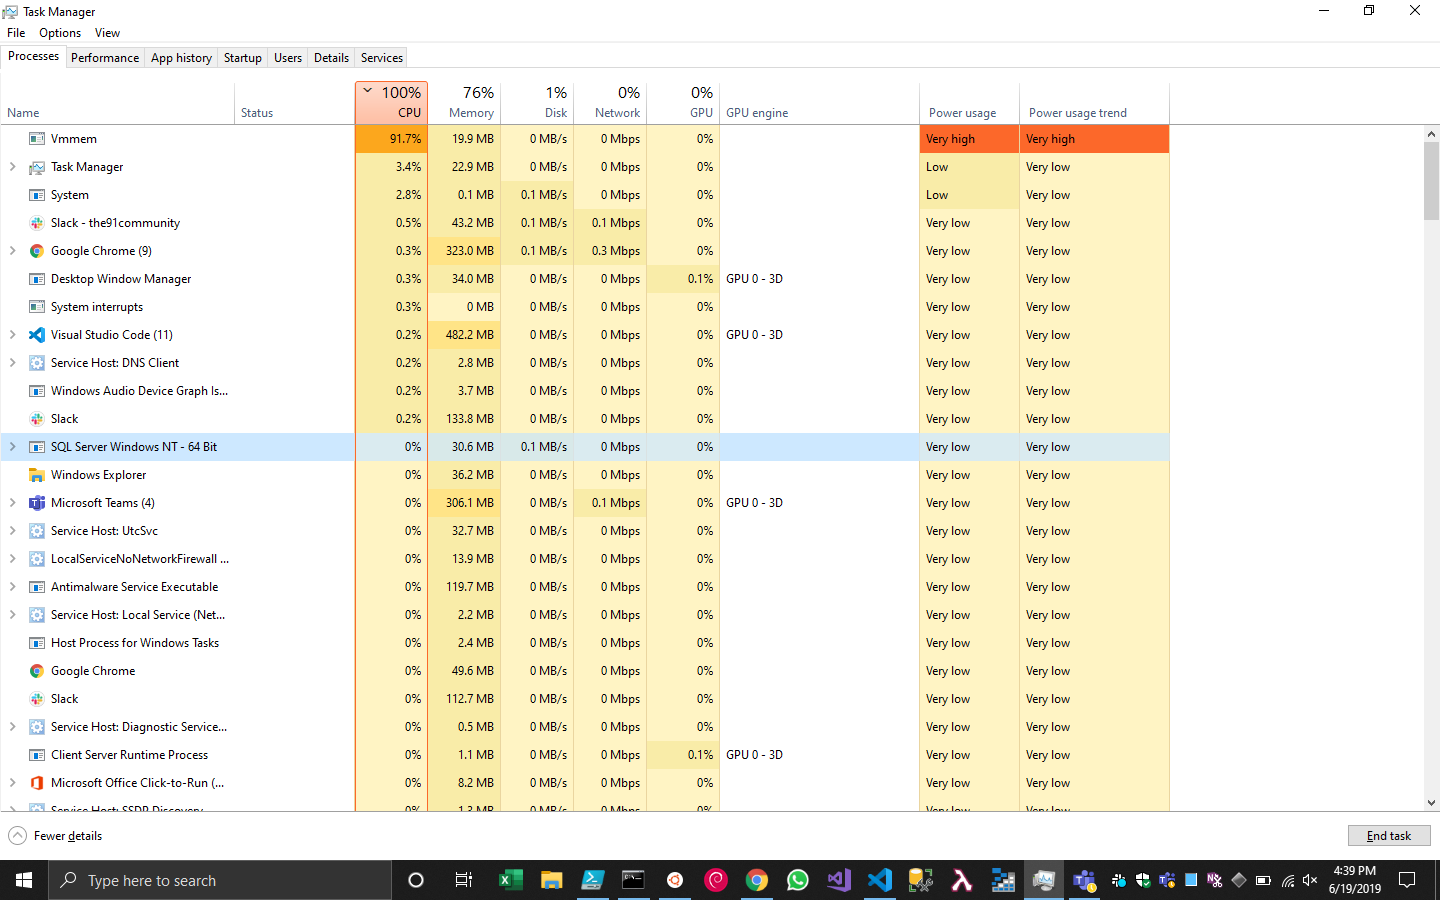Click the Task Manager row icon
Viewport: 1440px width, 900px height.
[37, 167]
